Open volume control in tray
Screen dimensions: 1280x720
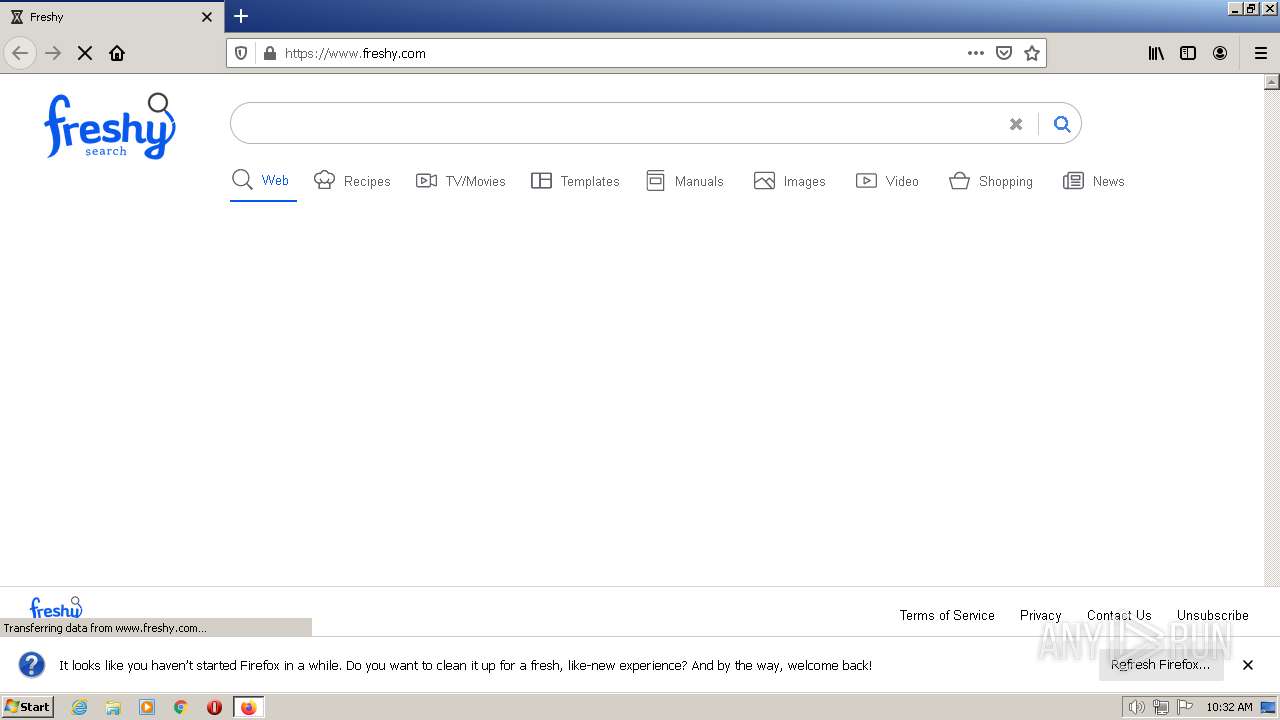pyautogui.click(x=1136, y=707)
